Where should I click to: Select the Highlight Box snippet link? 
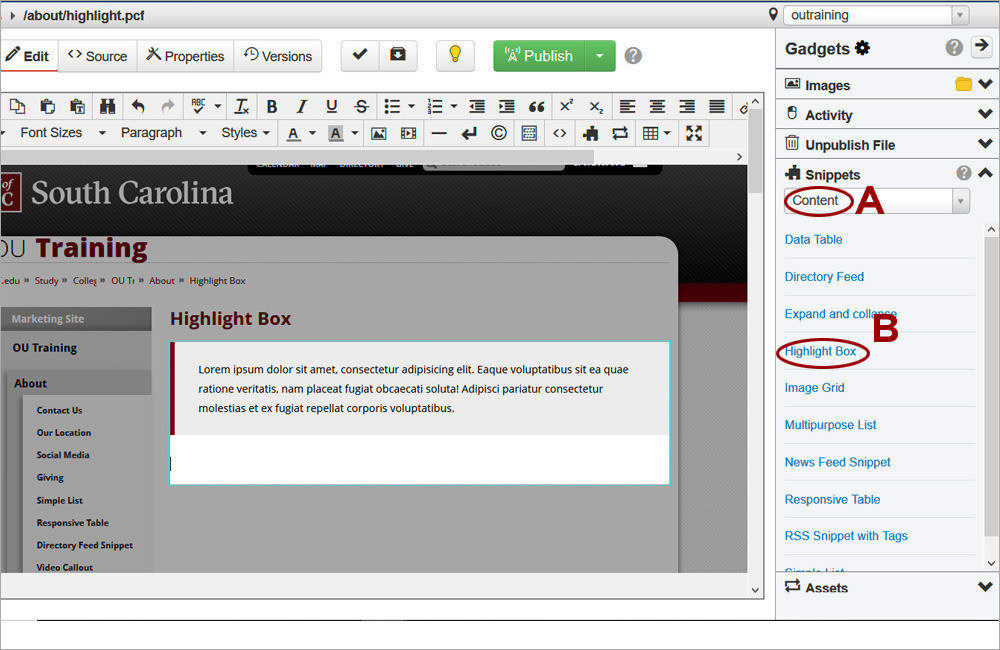pos(822,352)
